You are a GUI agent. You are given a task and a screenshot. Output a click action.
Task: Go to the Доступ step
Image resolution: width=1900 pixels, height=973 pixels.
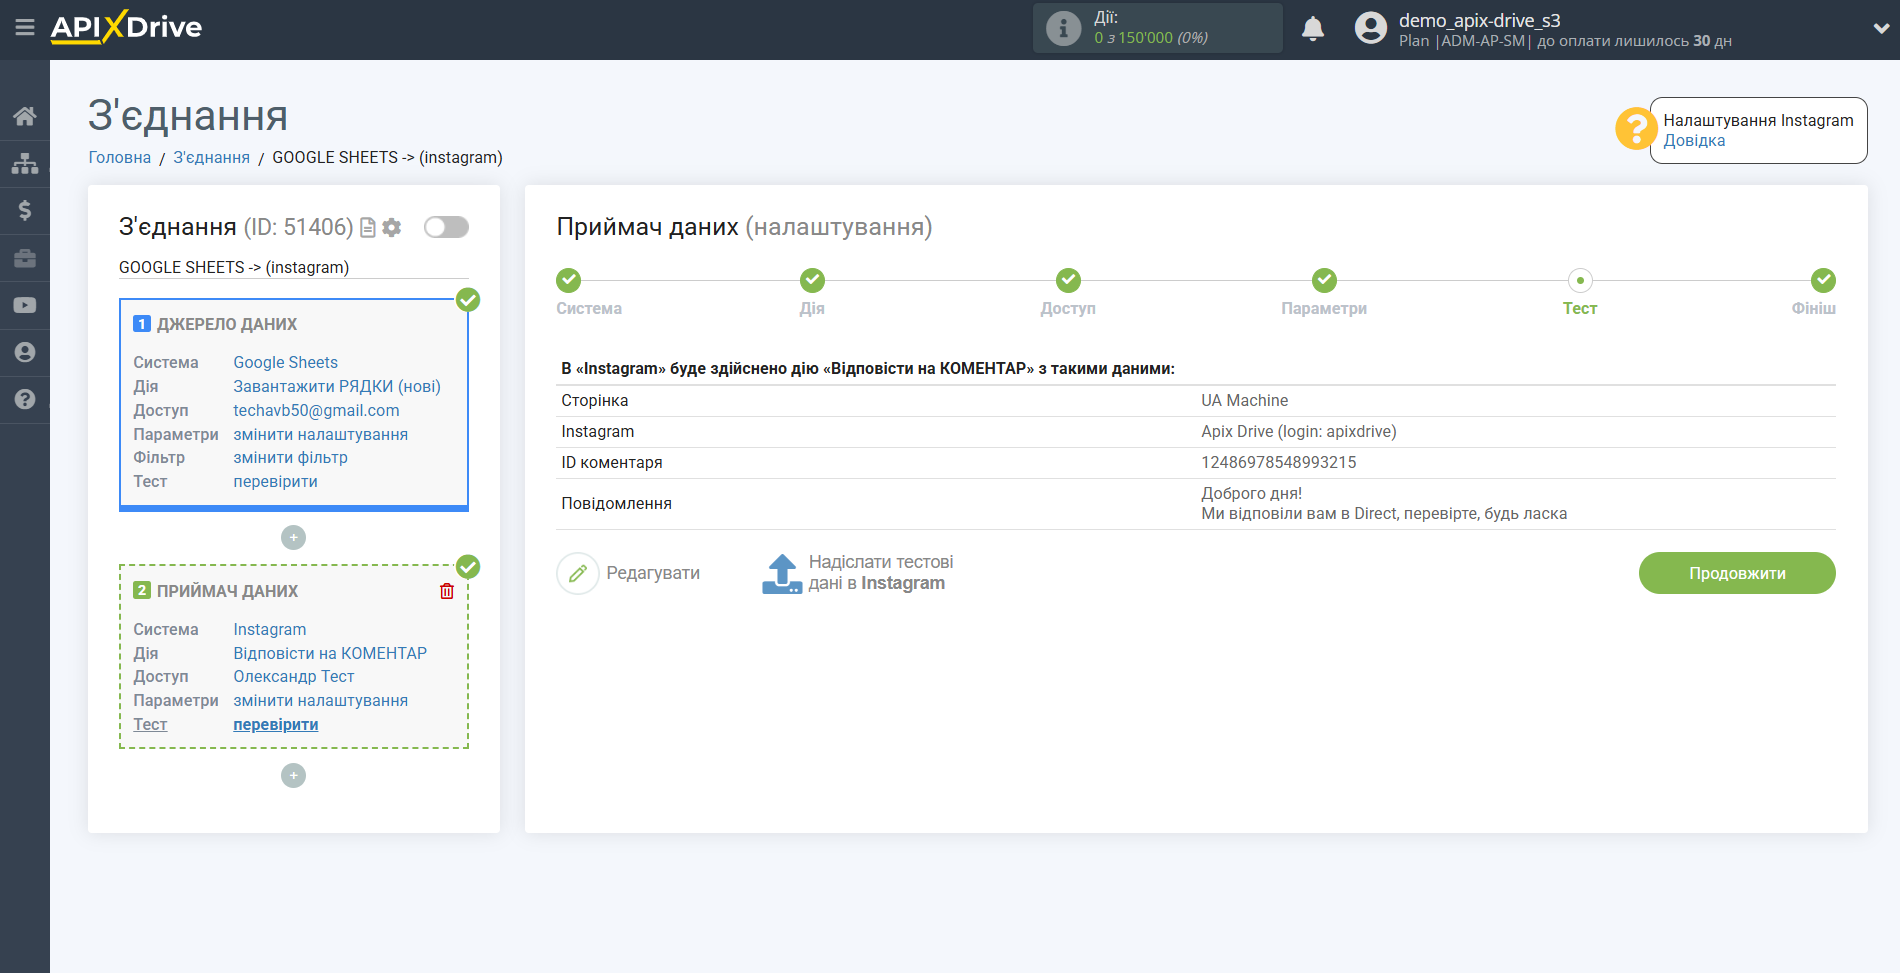tap(1068, 280)
